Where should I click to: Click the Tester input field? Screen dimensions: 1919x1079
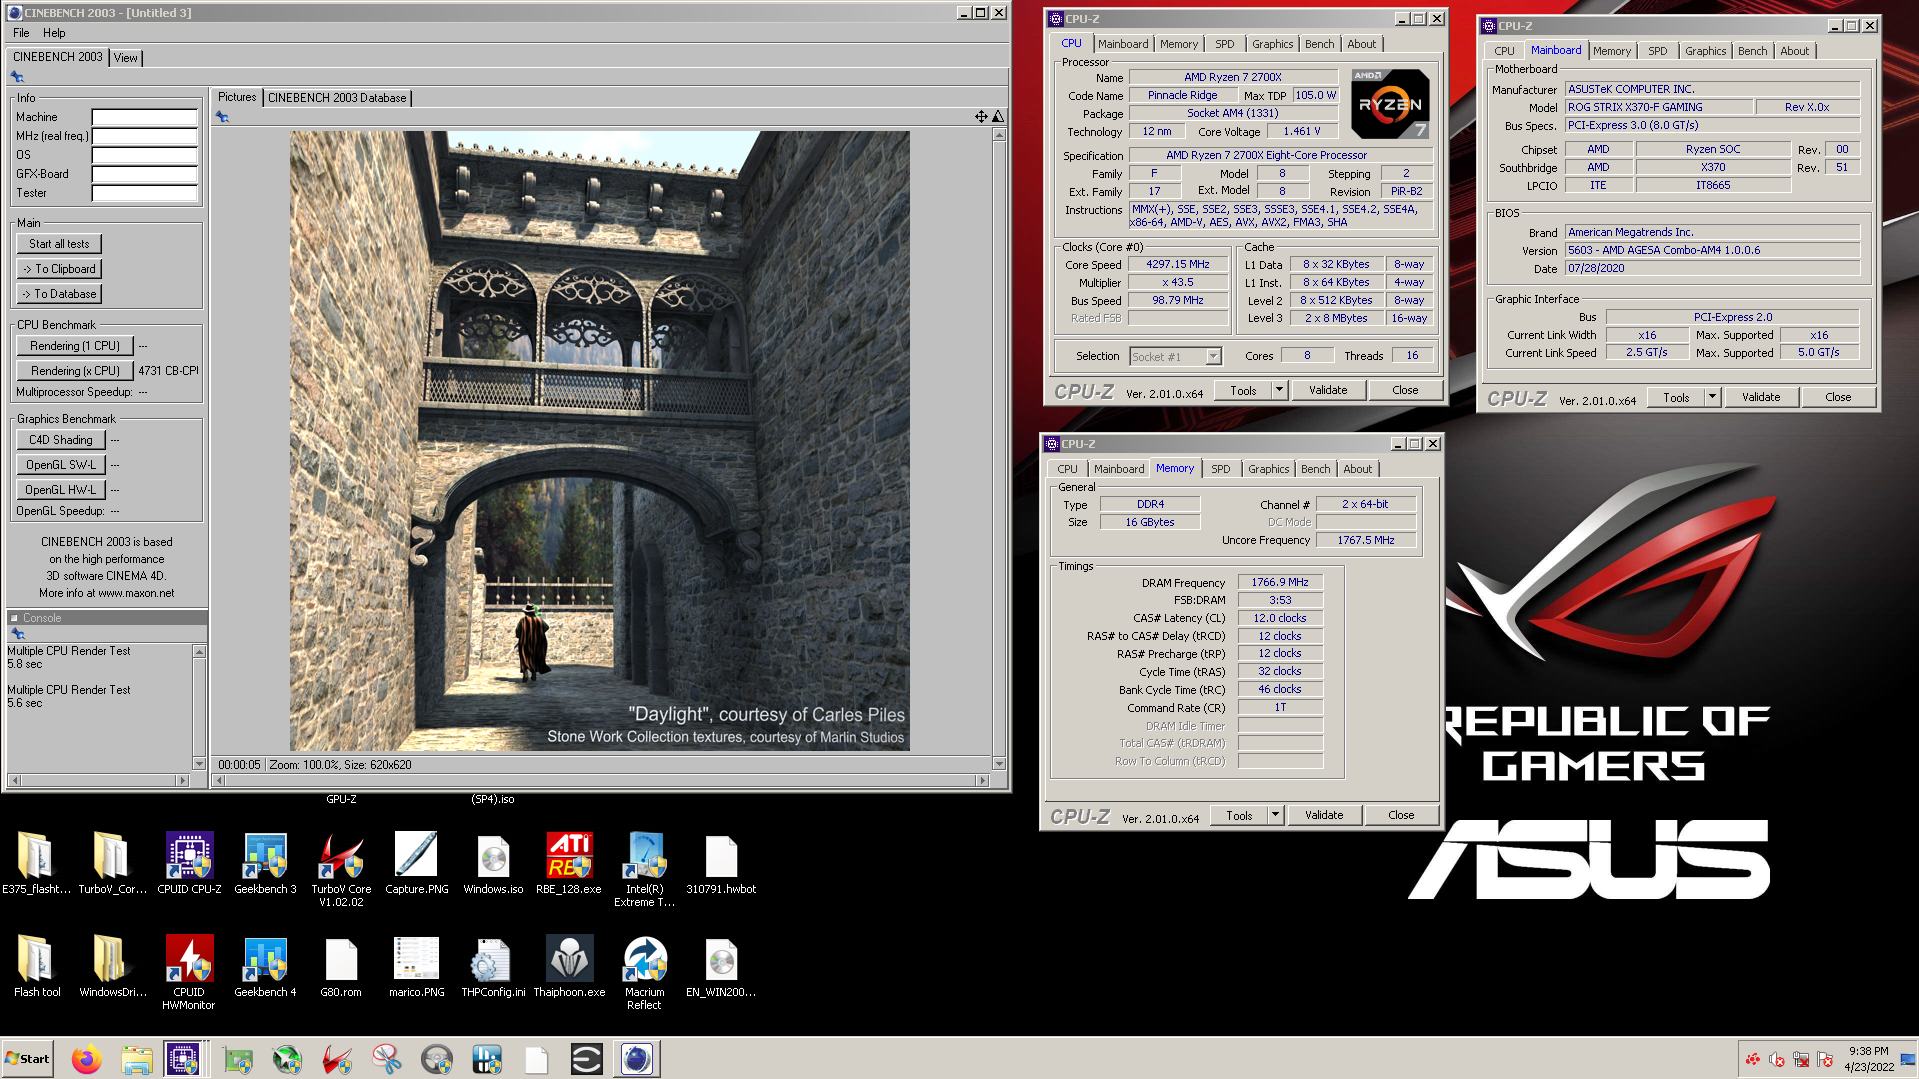click(145, 193)
